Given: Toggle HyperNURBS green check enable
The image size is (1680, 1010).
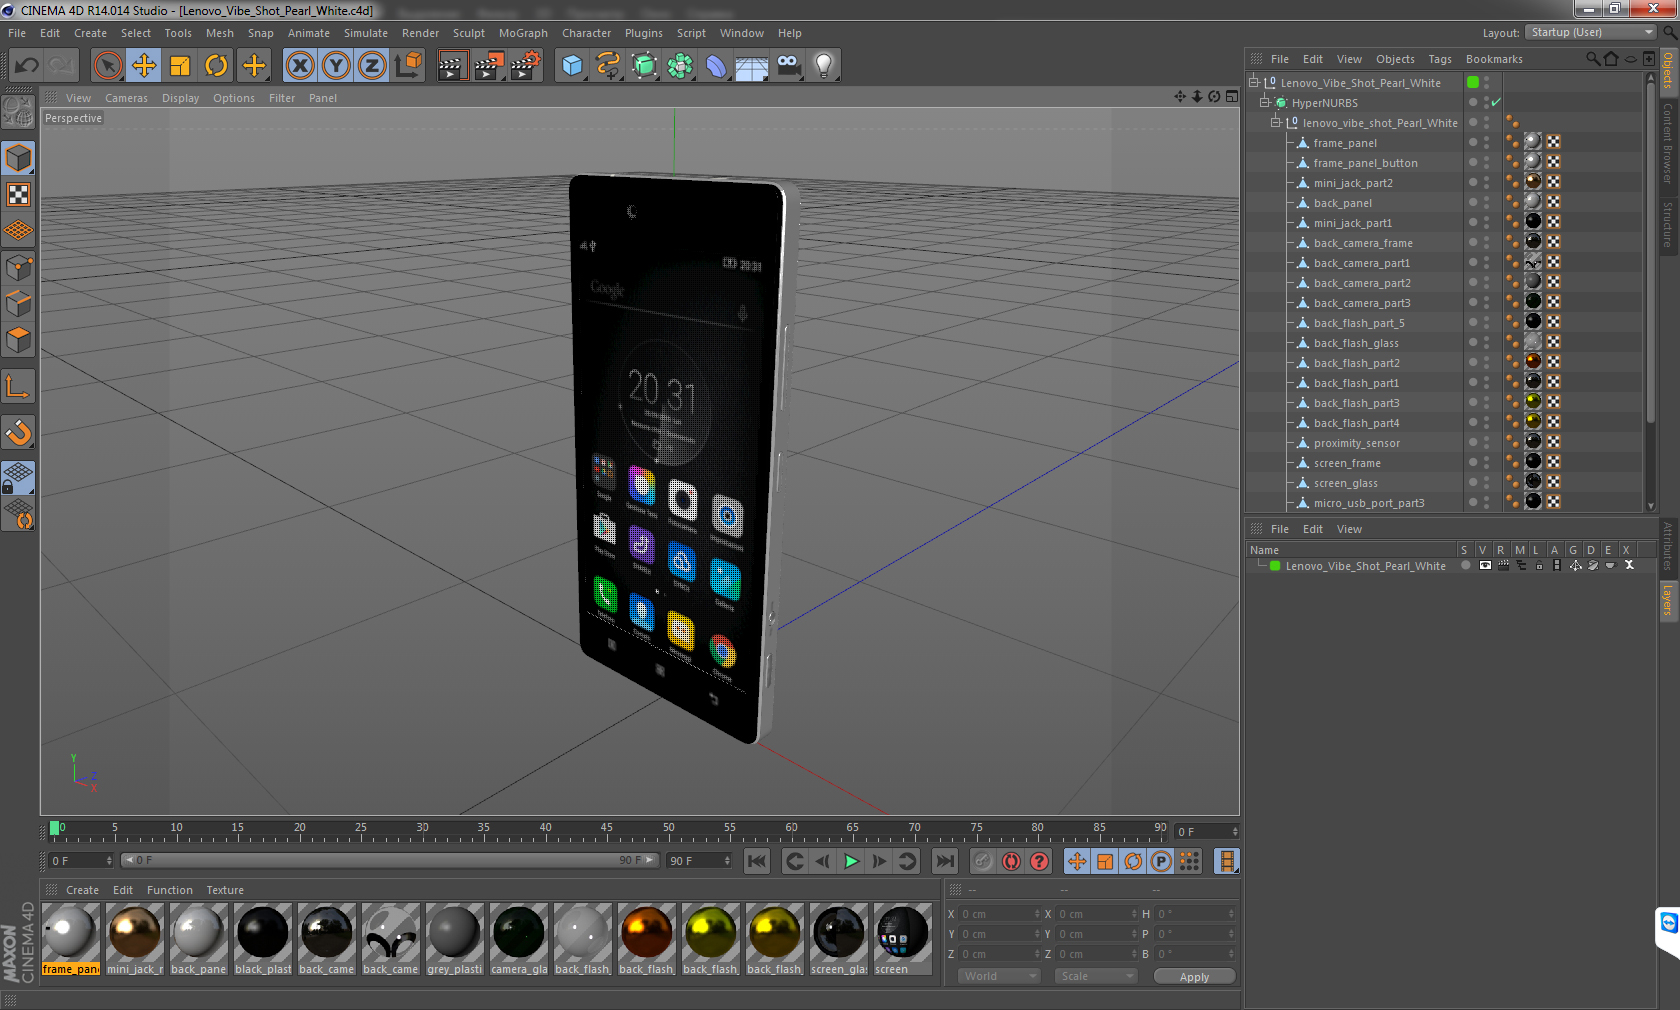Looking at the screenshot, I should [x=1496, y=102].
